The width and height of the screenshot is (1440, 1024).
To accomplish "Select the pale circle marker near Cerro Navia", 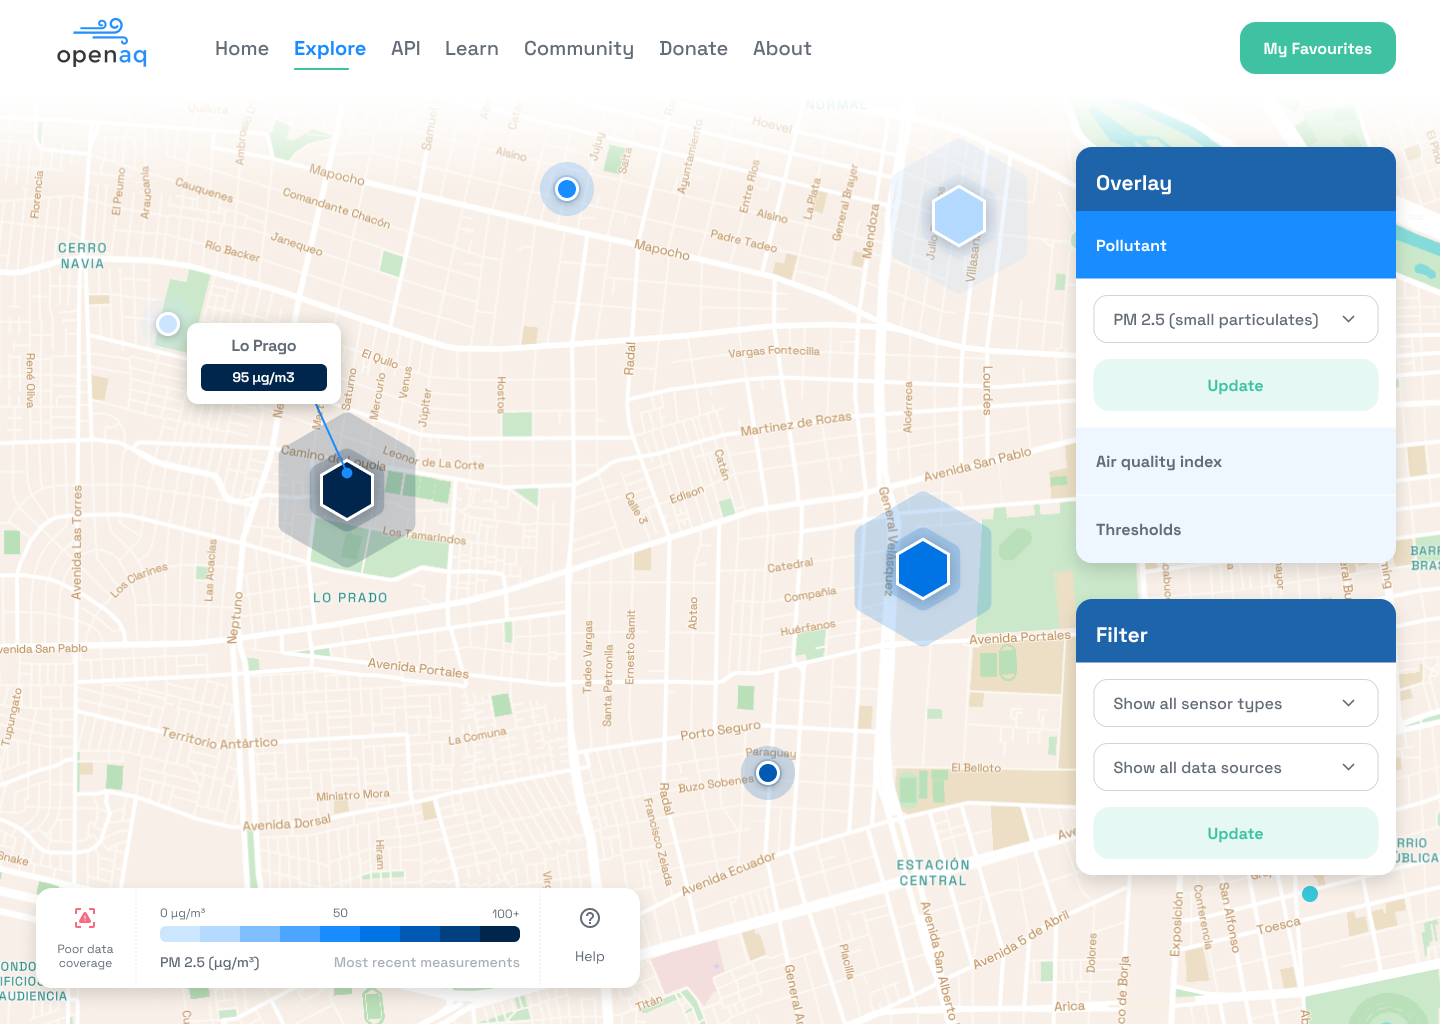I will point(168,324).
